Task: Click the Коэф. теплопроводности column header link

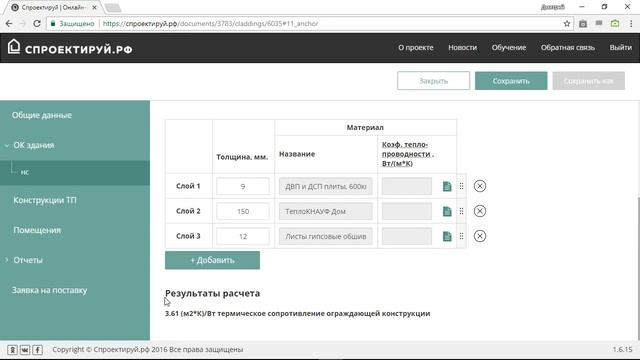Action: coord(408,154)
